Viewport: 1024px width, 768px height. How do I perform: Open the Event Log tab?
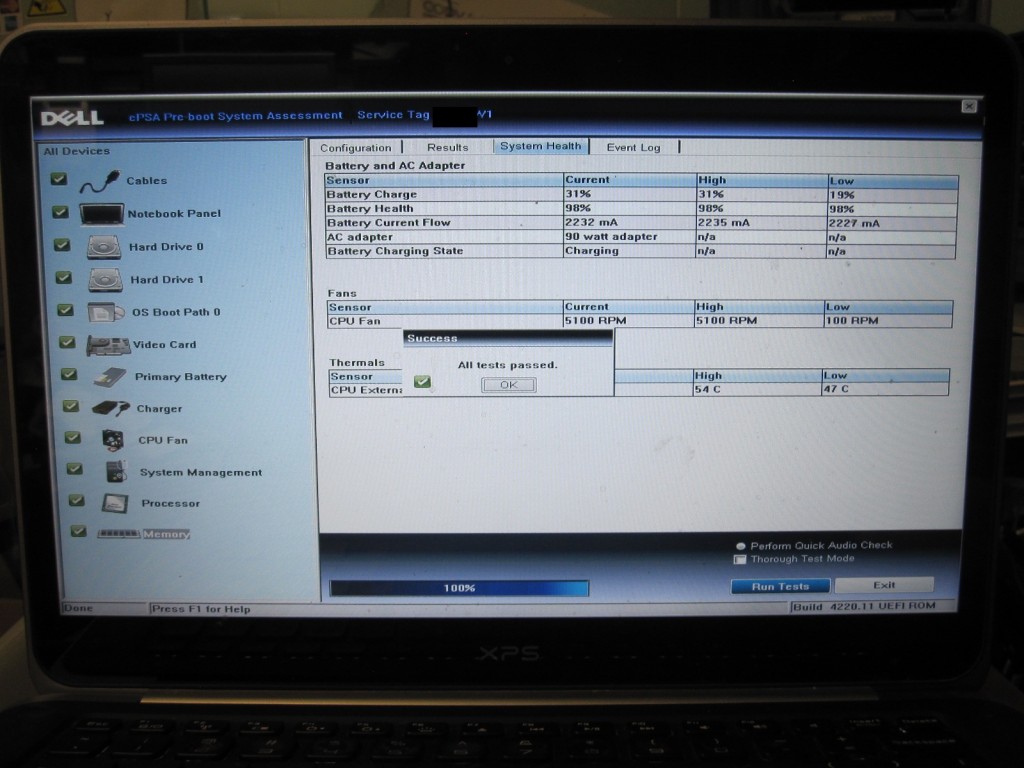coord(633,148)
